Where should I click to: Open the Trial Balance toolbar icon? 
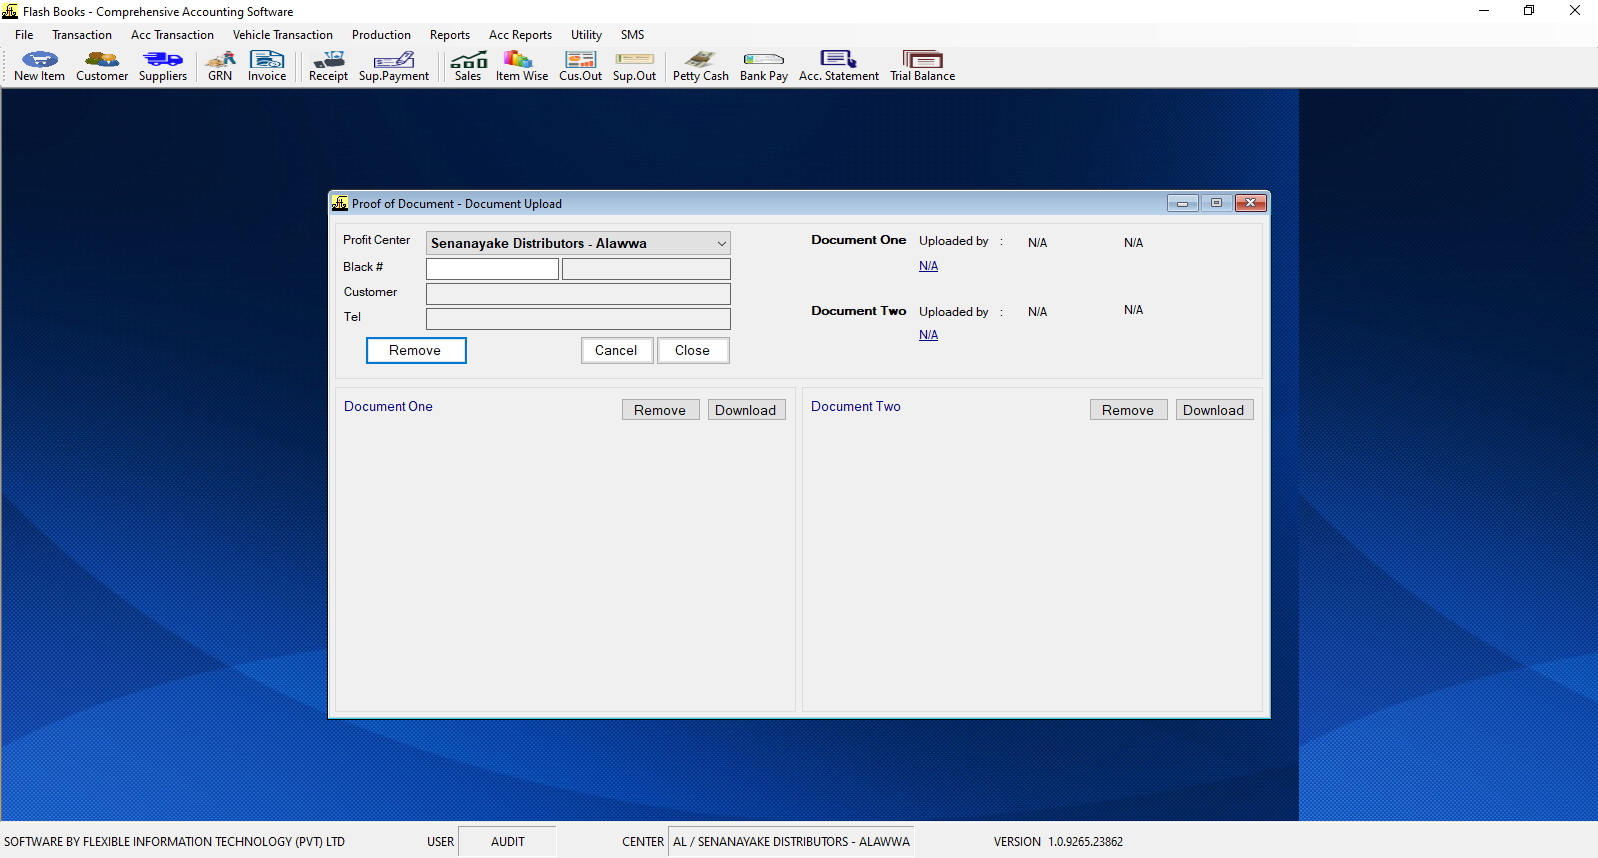pos(922,66)
